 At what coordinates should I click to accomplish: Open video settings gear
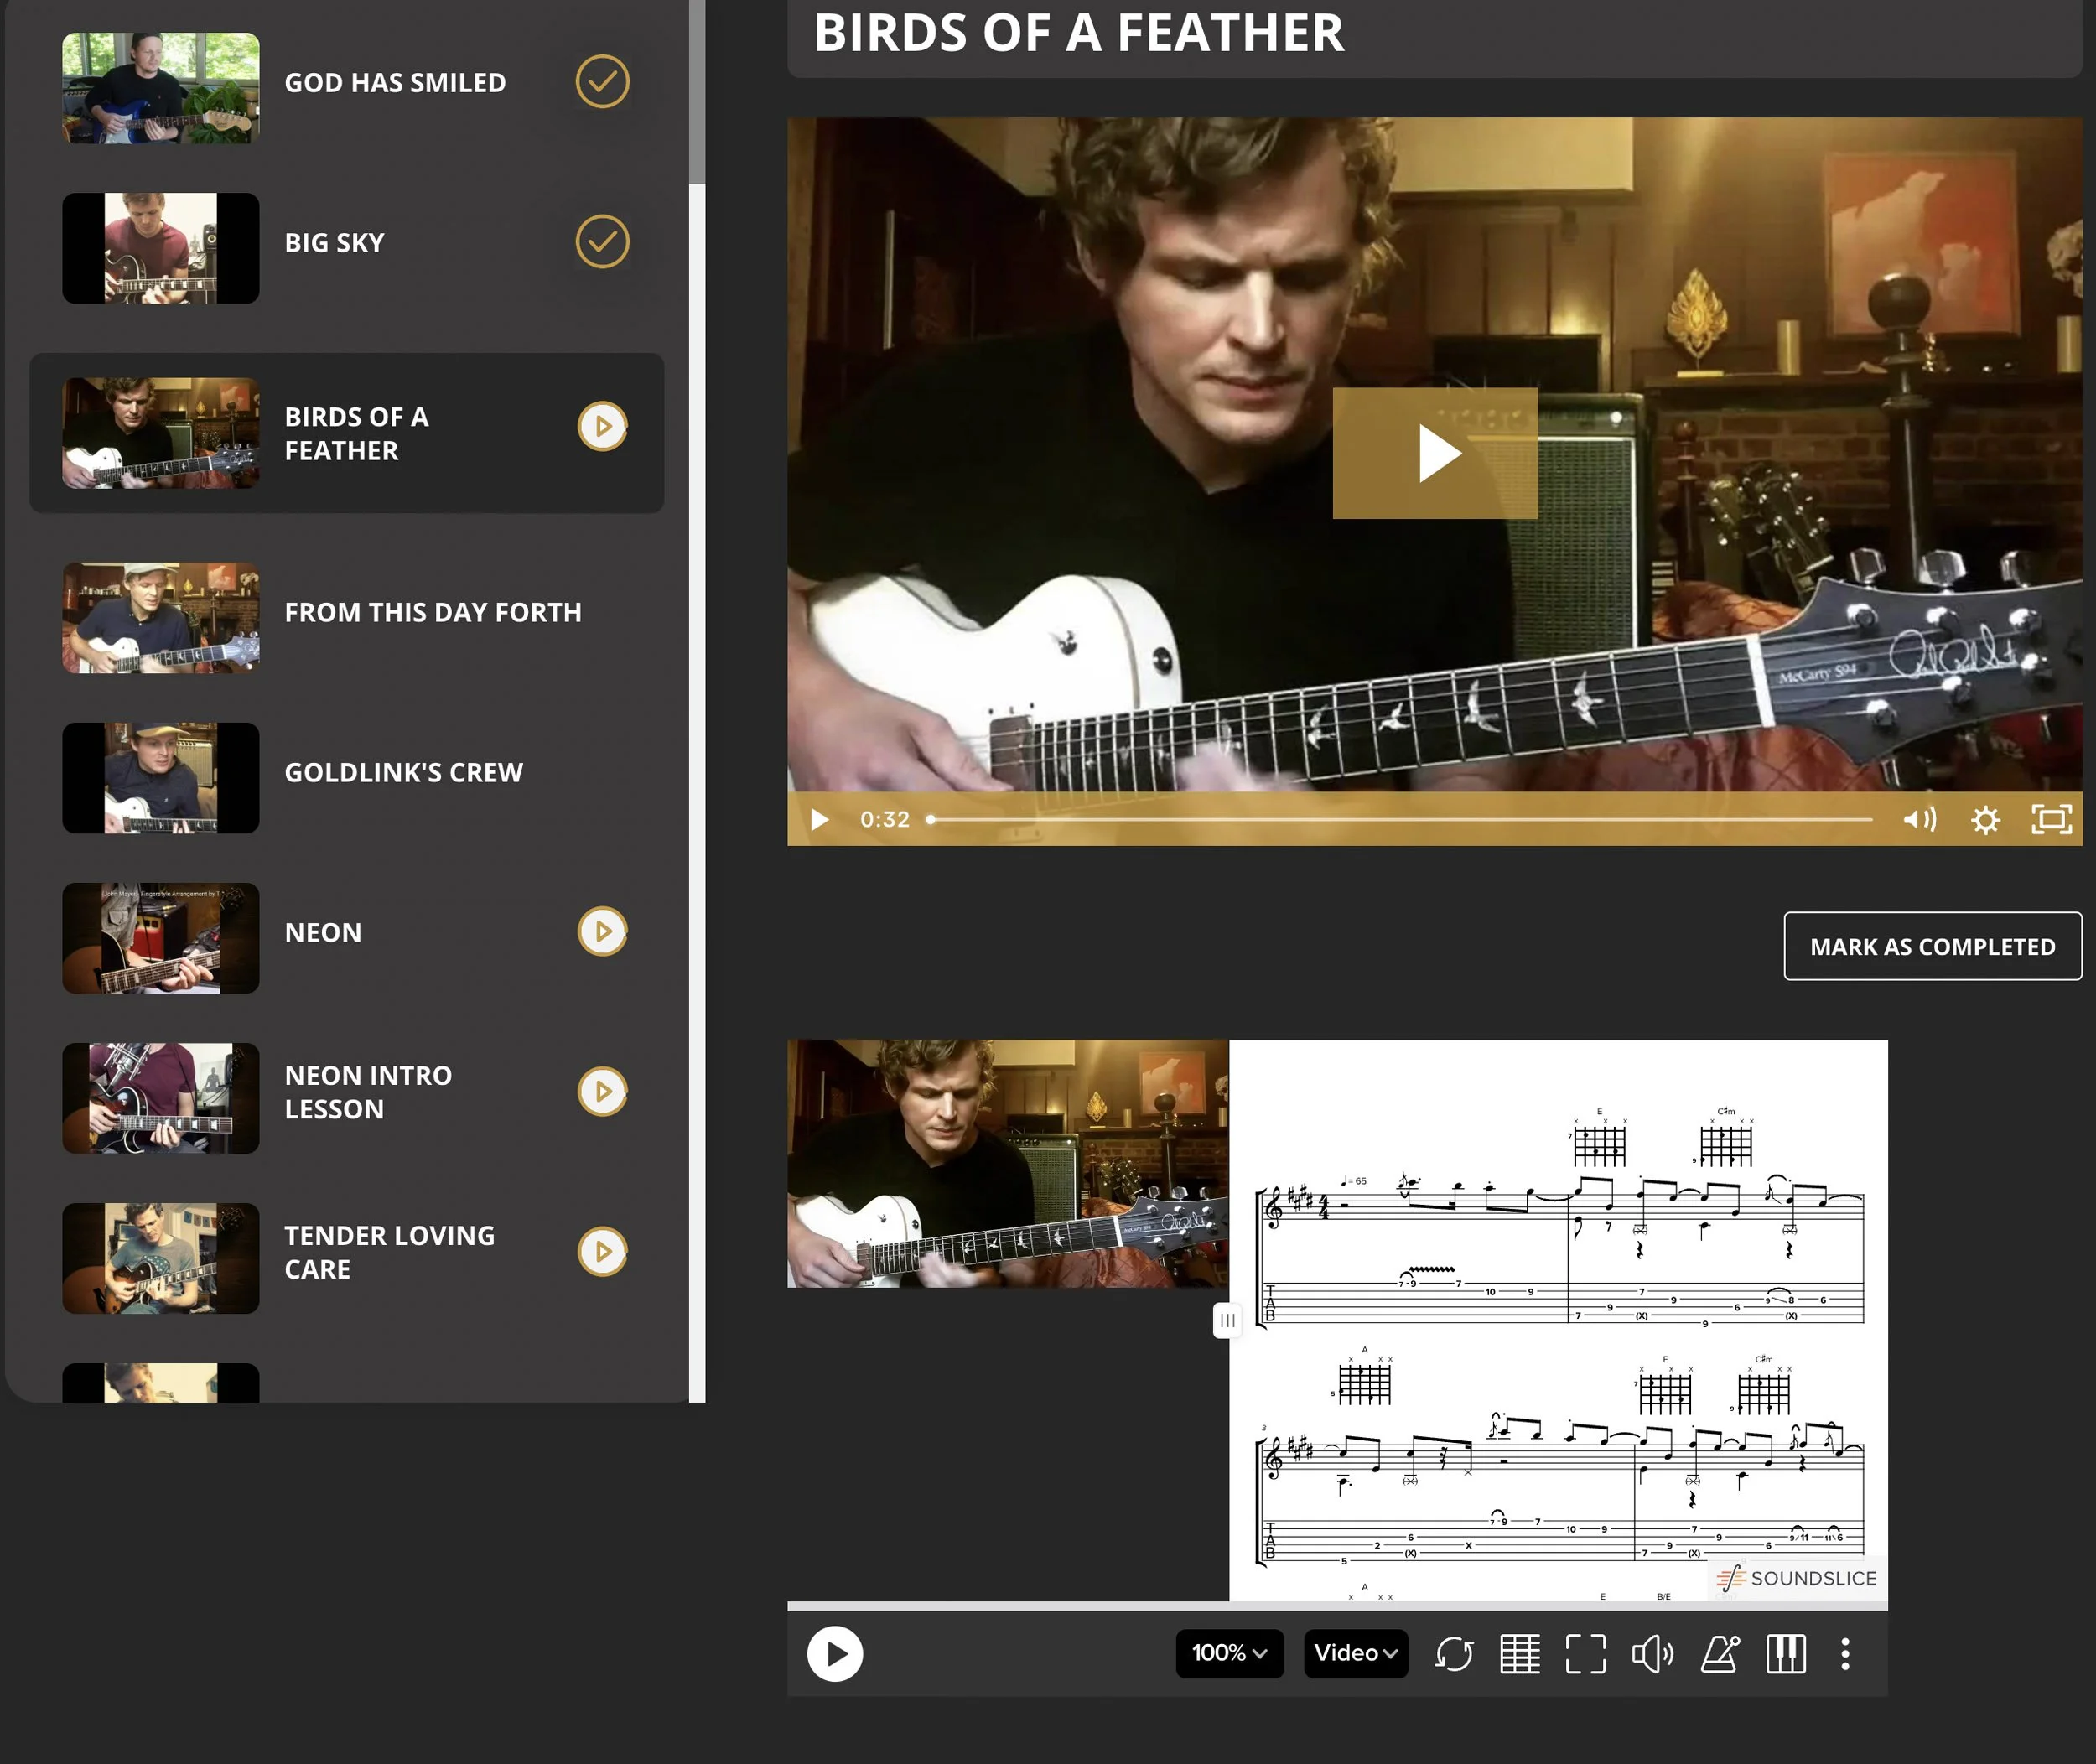pos(1985,820)
